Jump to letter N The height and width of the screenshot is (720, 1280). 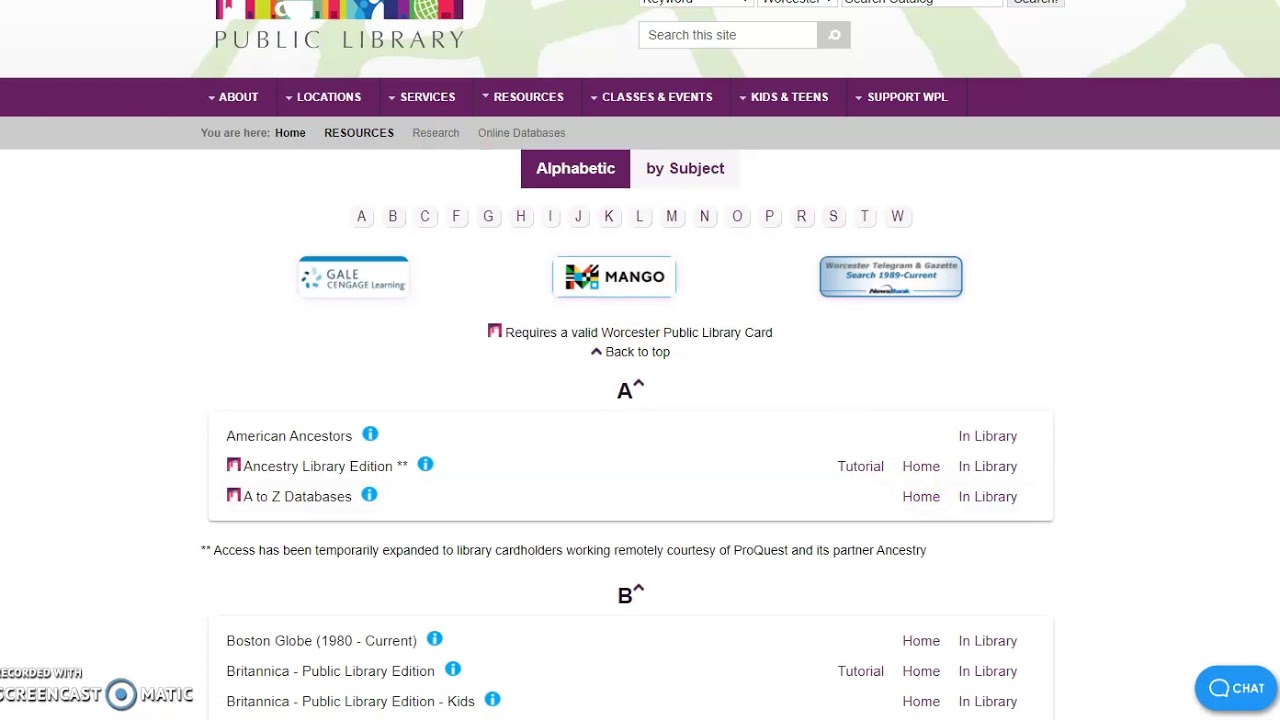(x=705, y=216)
